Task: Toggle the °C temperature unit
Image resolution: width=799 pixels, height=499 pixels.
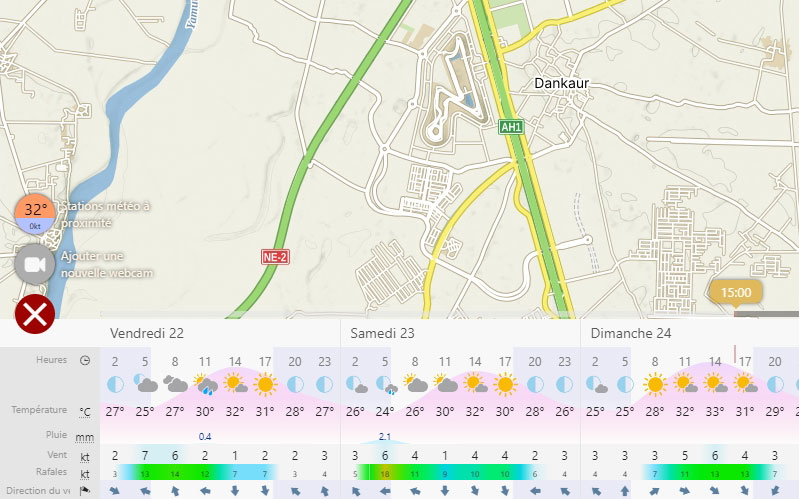Action: pyautogui.click(x=85, y=411)
